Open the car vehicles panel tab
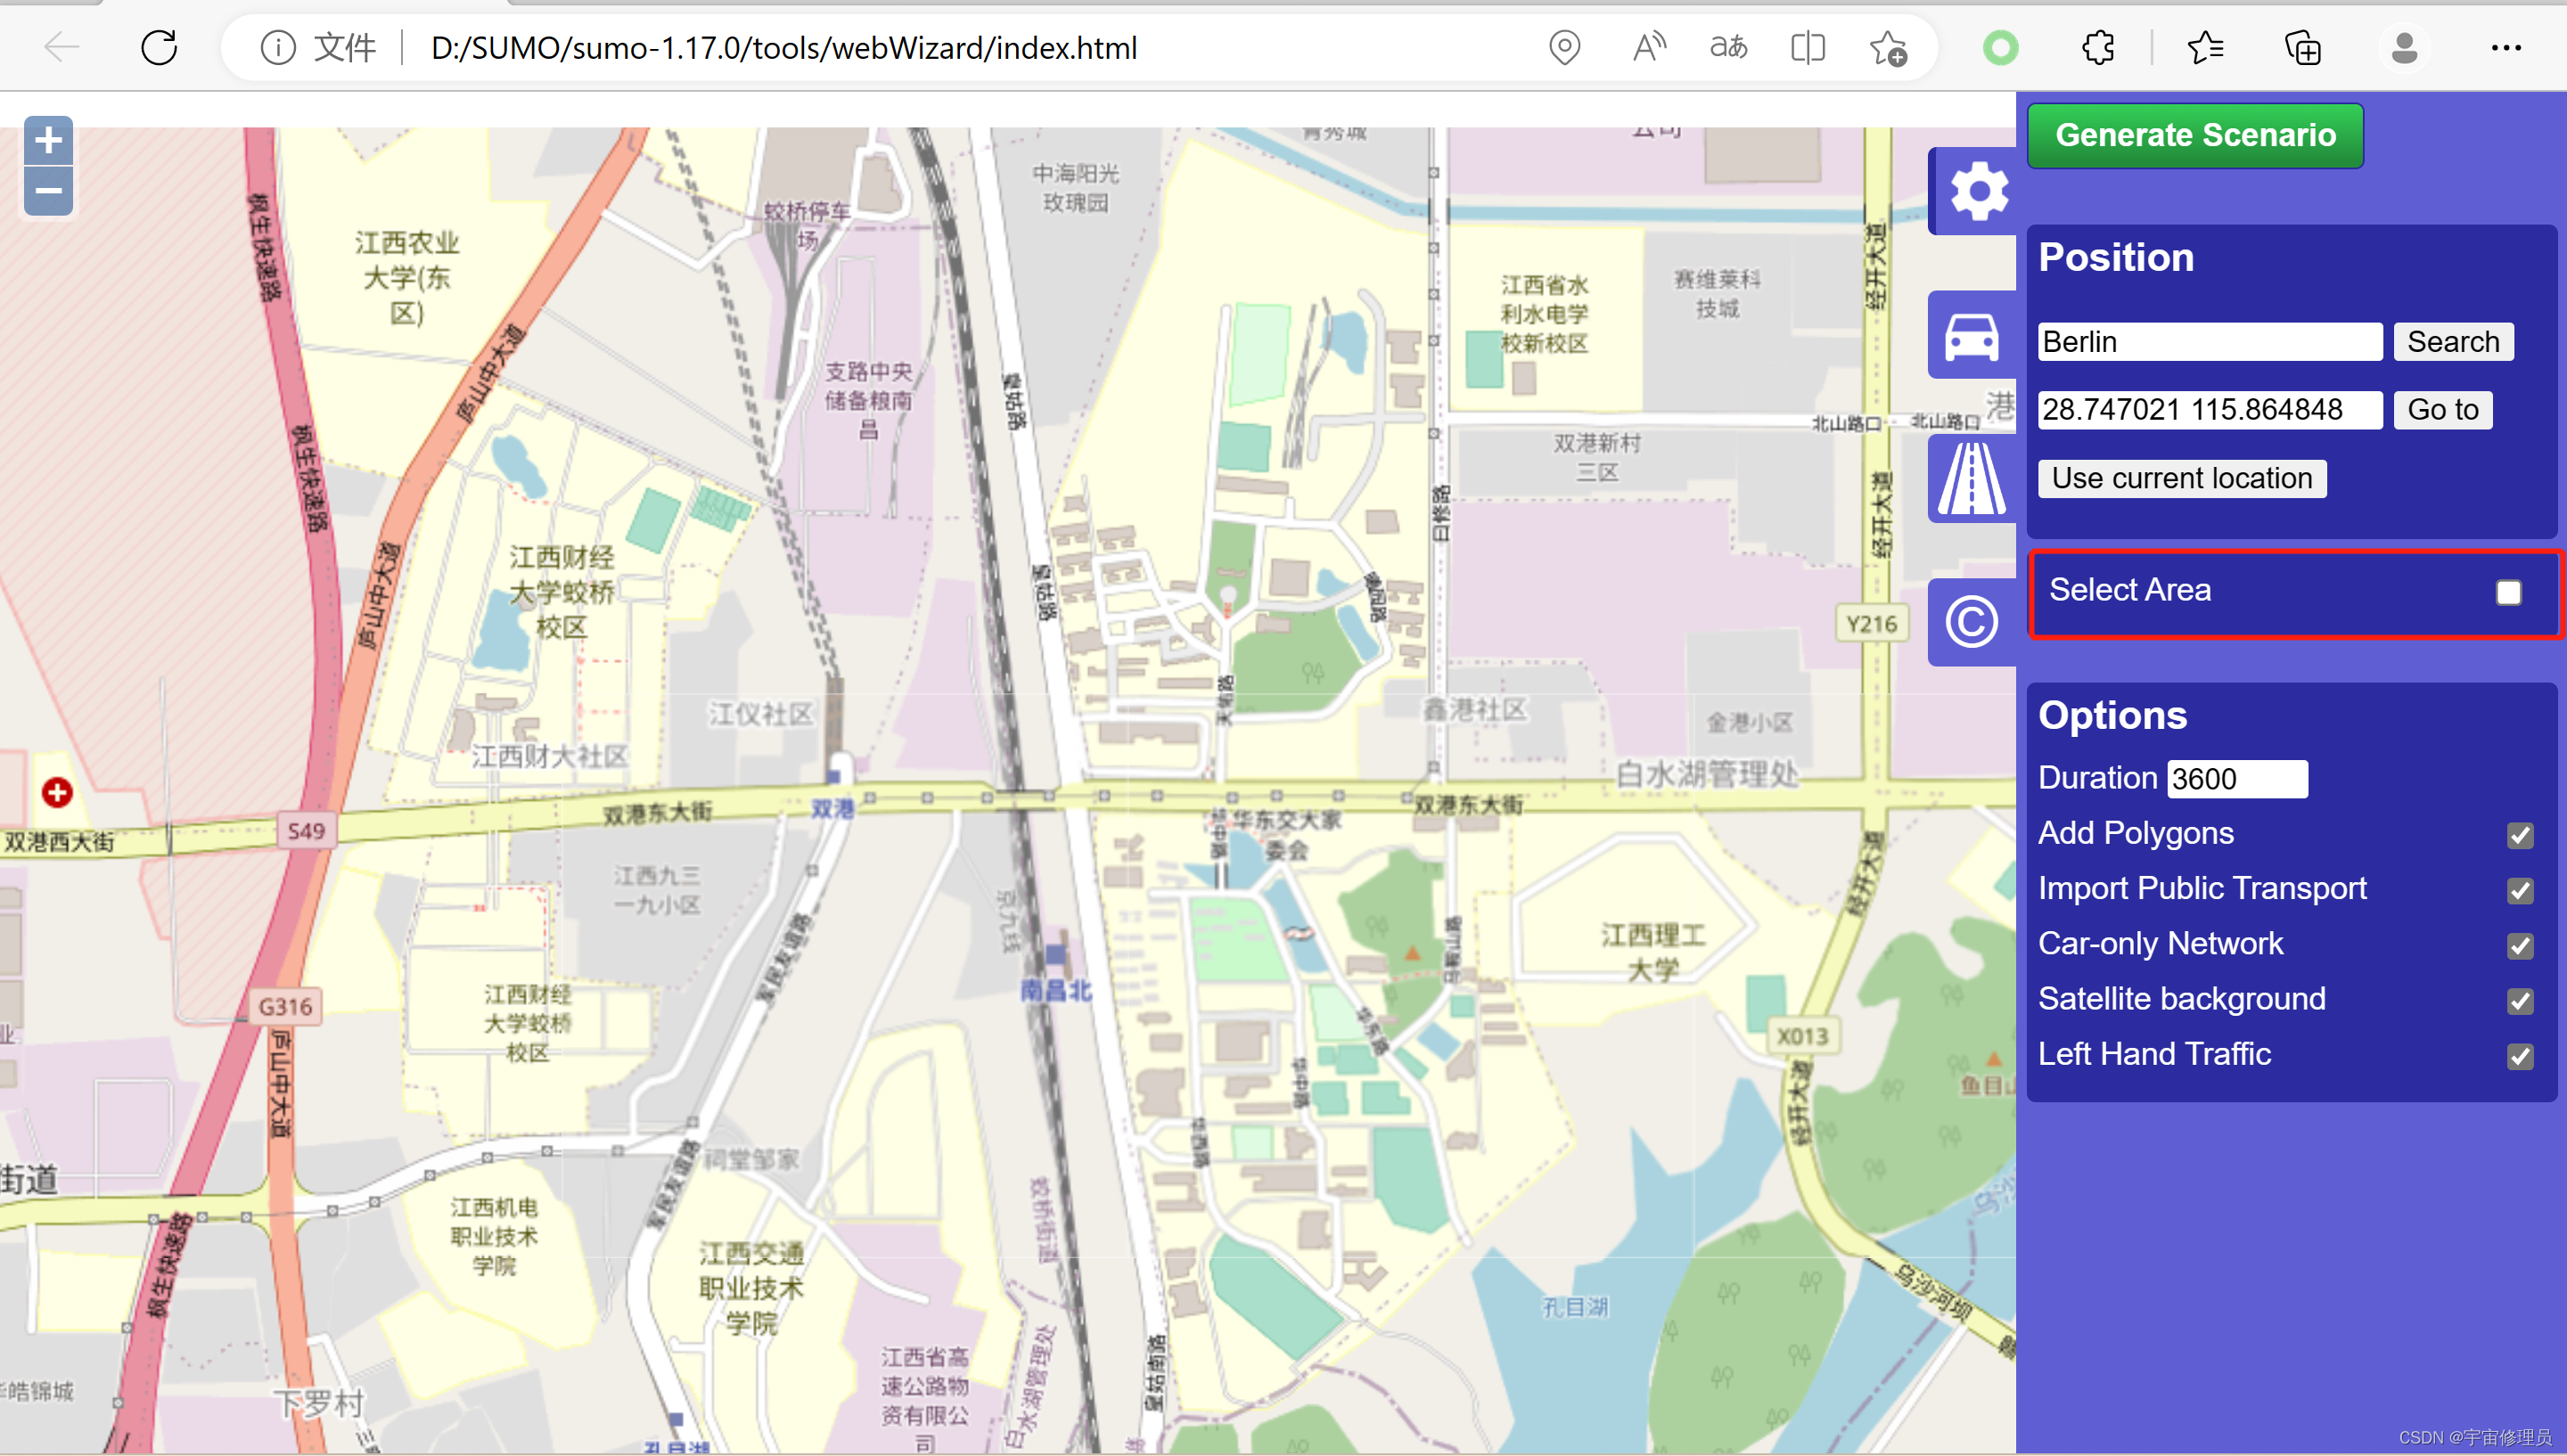2567x1456 pixels. coord(1971,336)
